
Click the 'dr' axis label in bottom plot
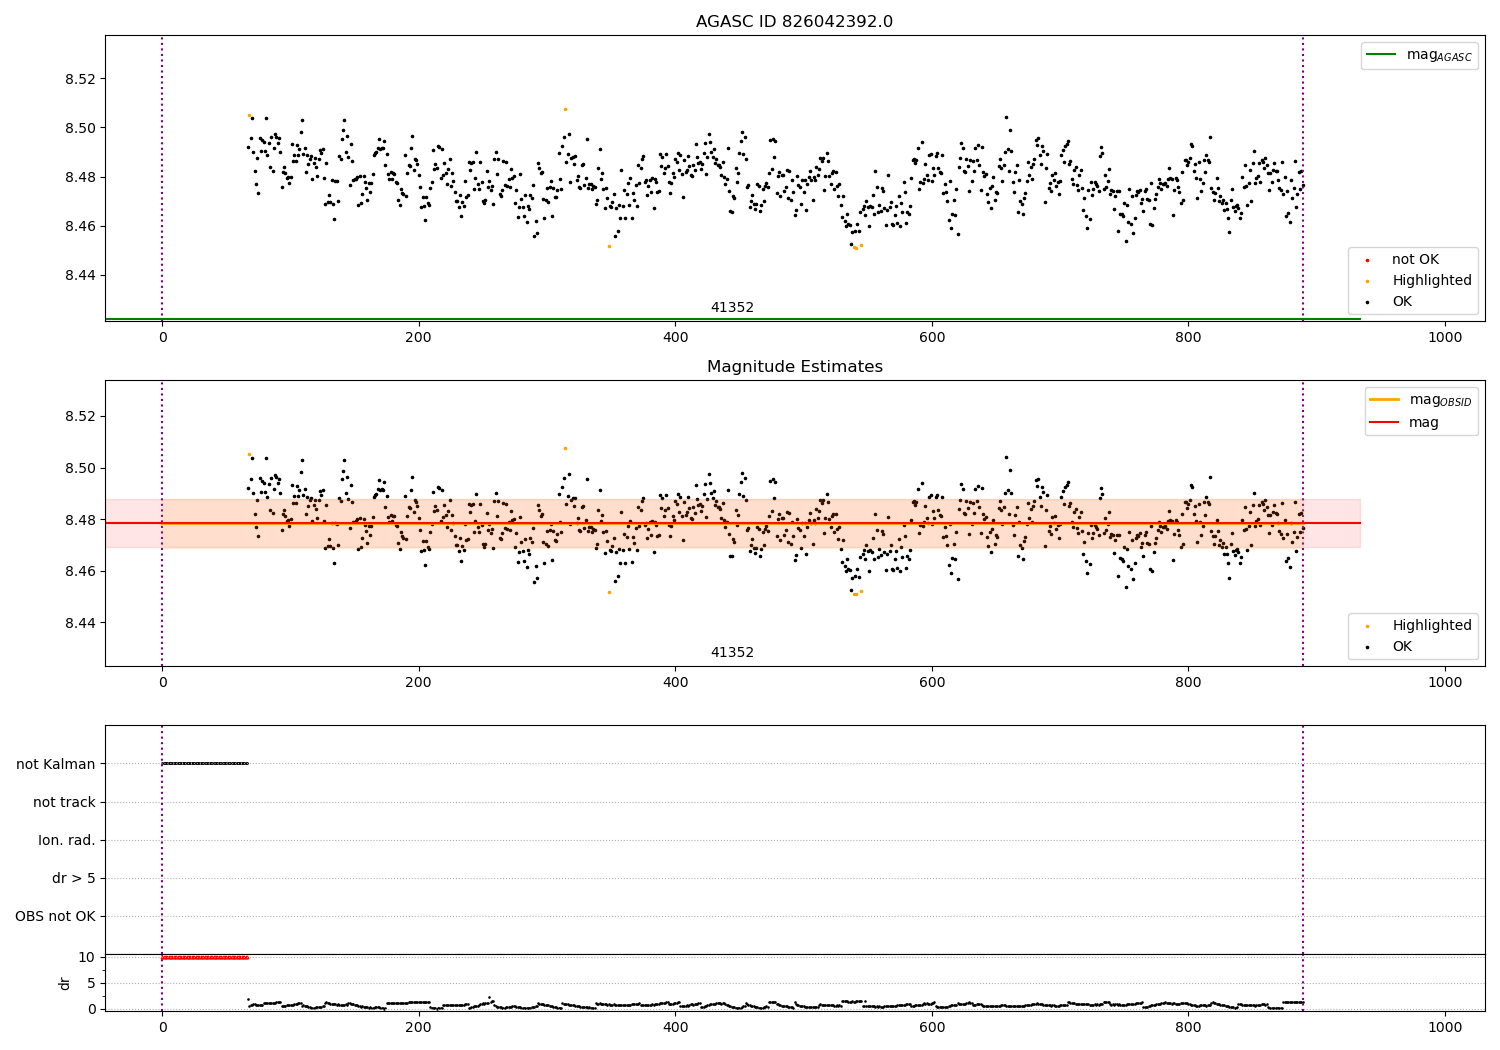[65, 983]
